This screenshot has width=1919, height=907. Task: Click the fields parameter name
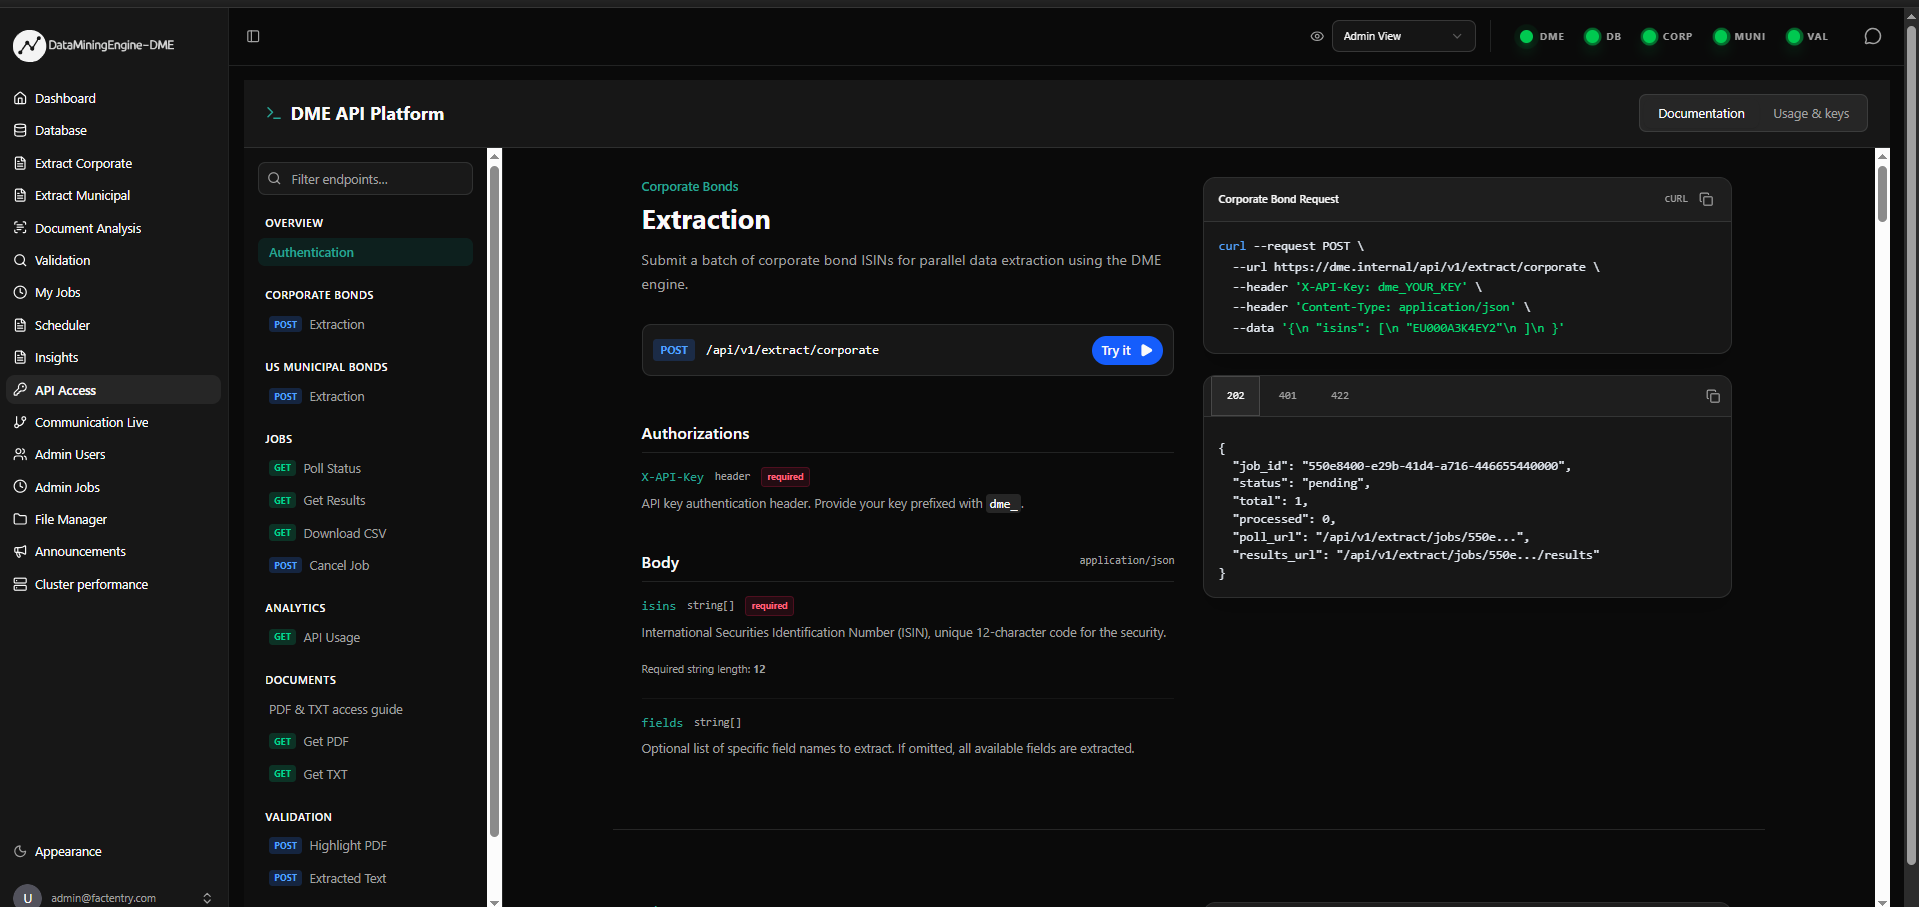[x=662, y=723]
